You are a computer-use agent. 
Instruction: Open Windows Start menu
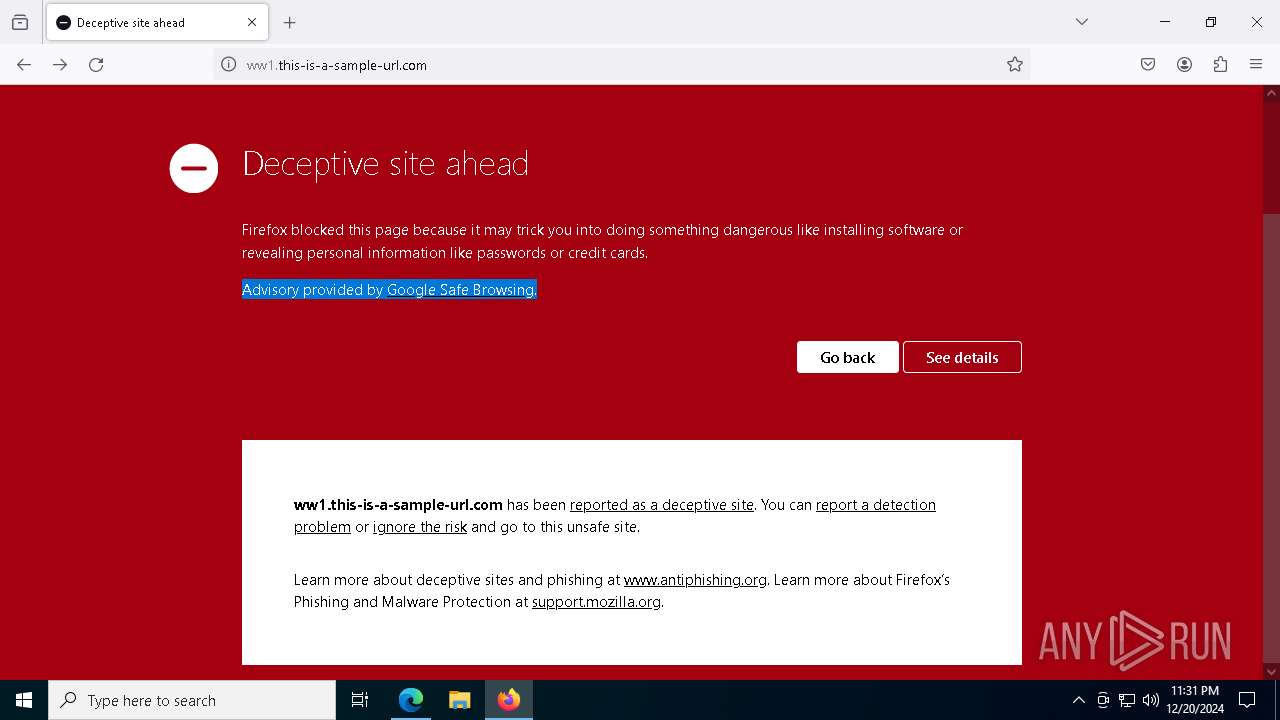pos(24,700)
